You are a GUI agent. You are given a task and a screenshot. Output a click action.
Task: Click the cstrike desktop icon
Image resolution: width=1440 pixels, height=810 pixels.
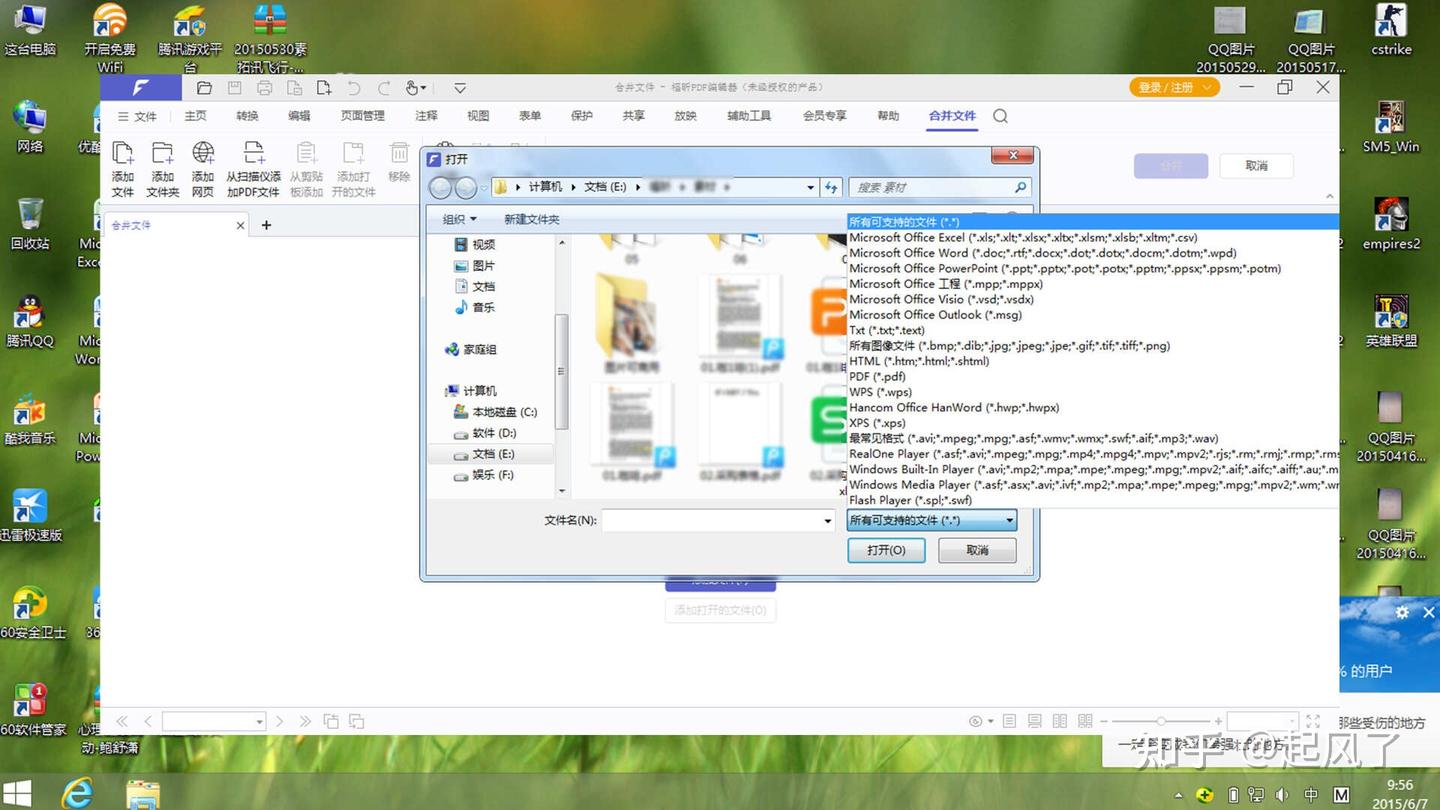1391,30
